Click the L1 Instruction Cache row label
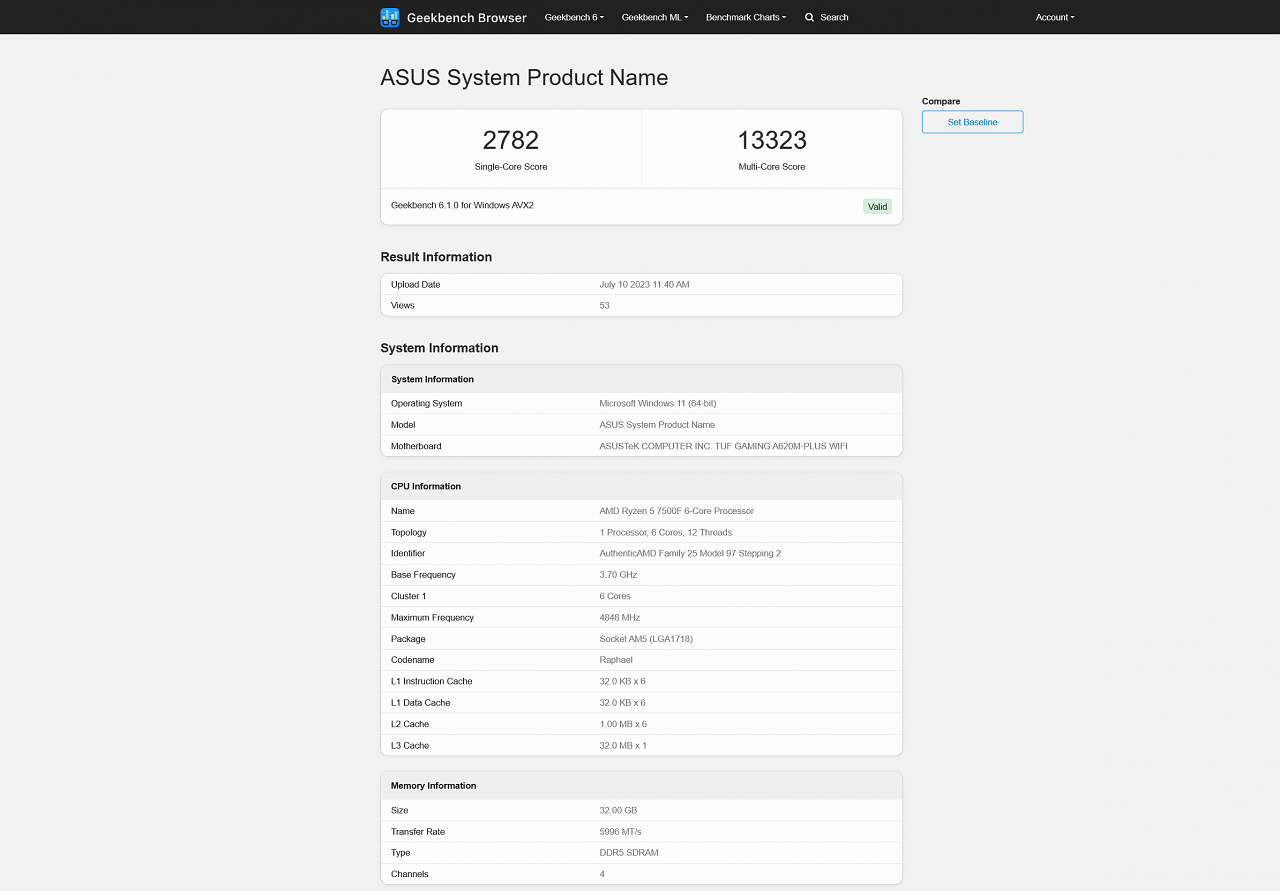1280x891 pixels. point(432,682)
